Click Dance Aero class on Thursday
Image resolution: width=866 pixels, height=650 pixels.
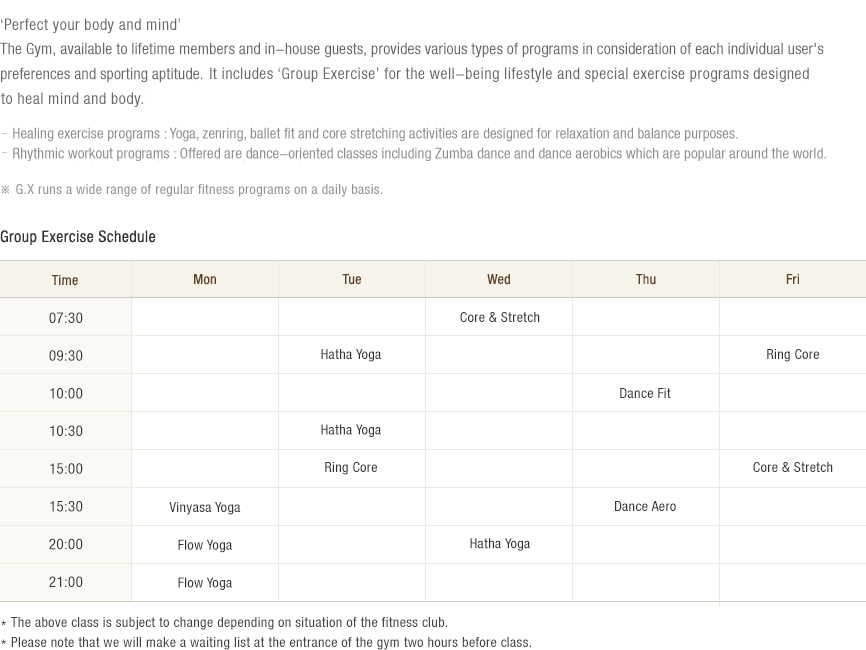(645, 506)
